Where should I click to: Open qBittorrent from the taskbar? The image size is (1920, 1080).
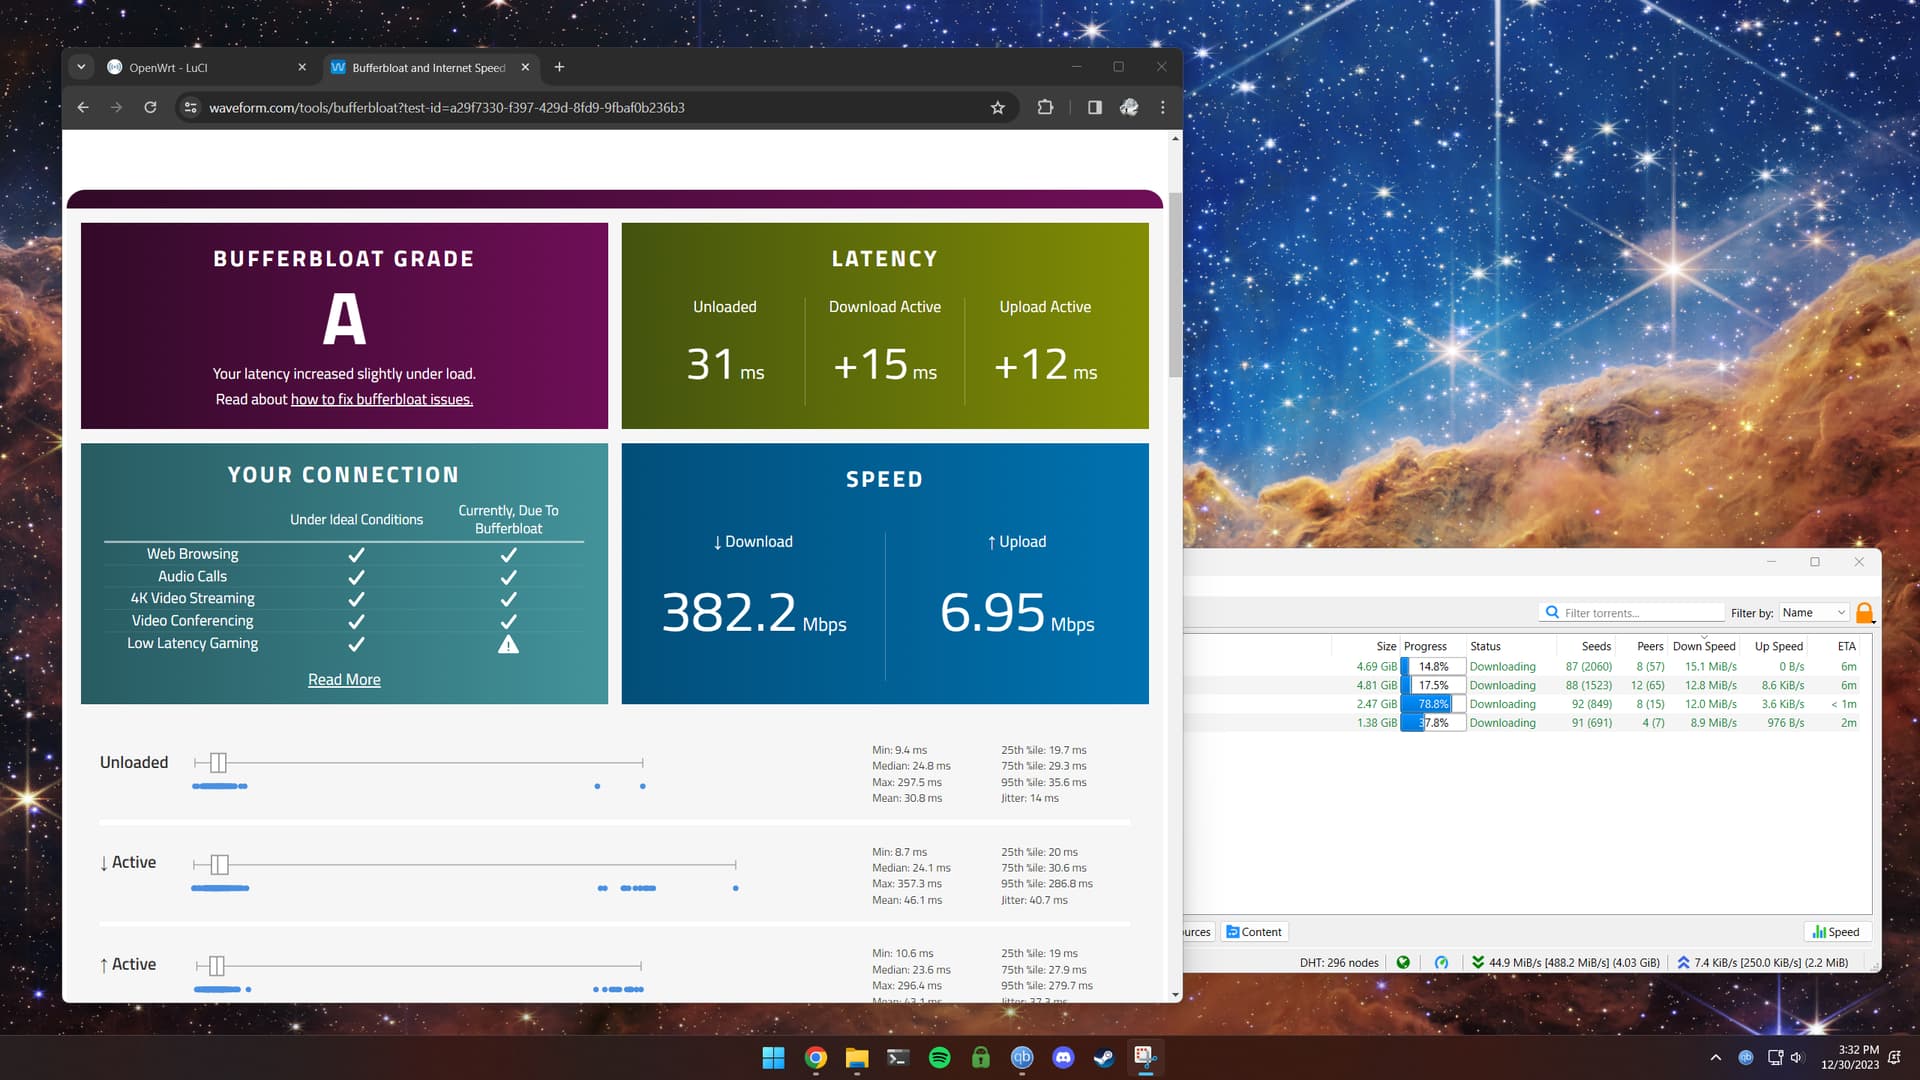coord(1022,1058)
